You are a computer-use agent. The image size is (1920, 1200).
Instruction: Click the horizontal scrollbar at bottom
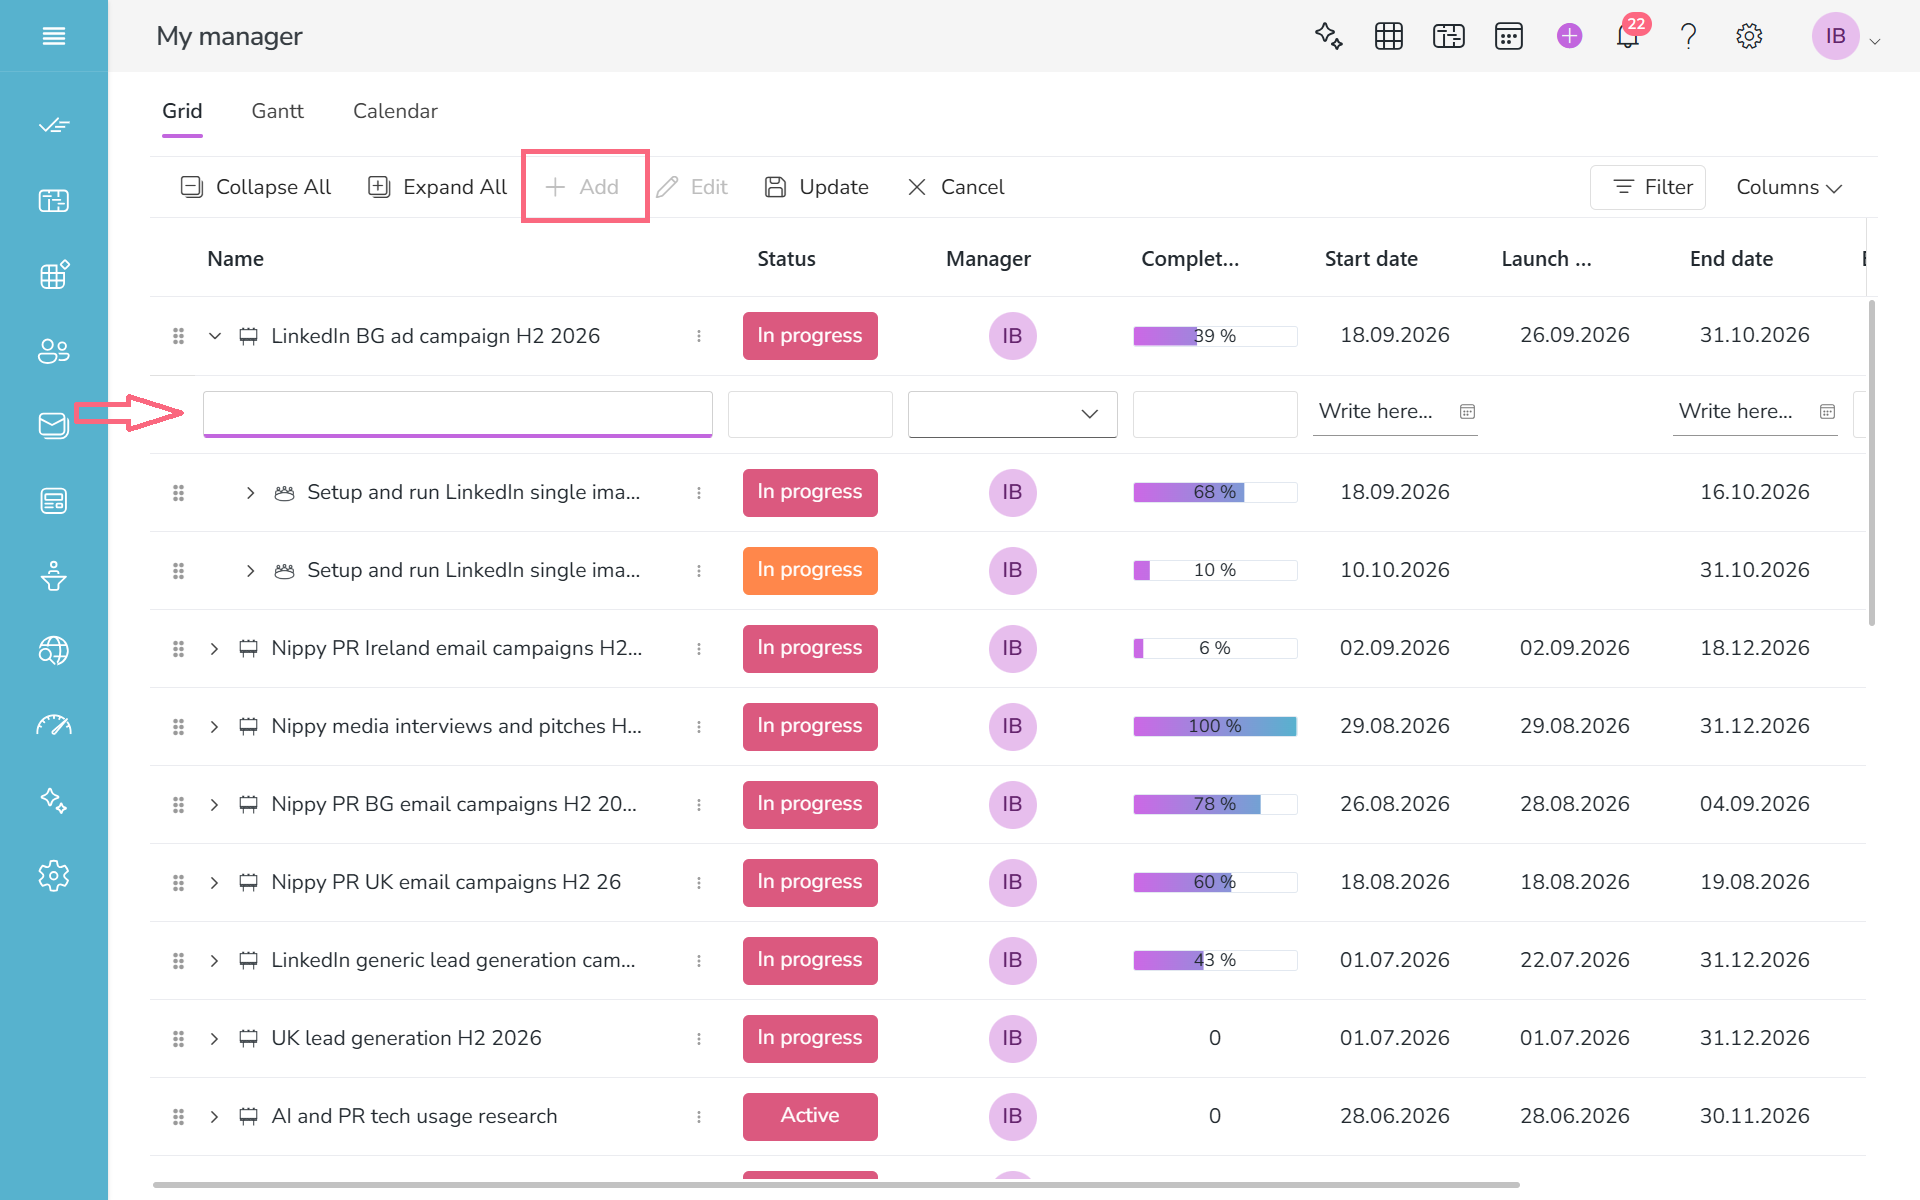coord(836,1185)
